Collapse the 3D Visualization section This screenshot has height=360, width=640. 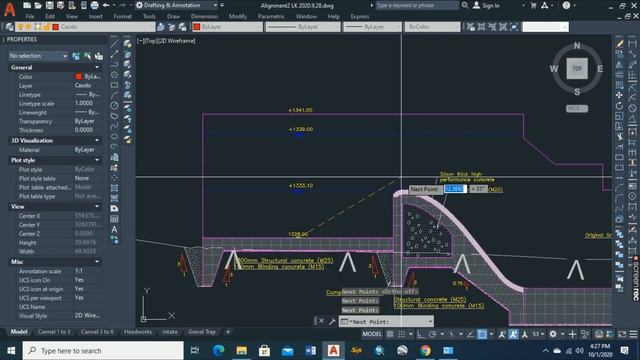[x=97, y=140]
